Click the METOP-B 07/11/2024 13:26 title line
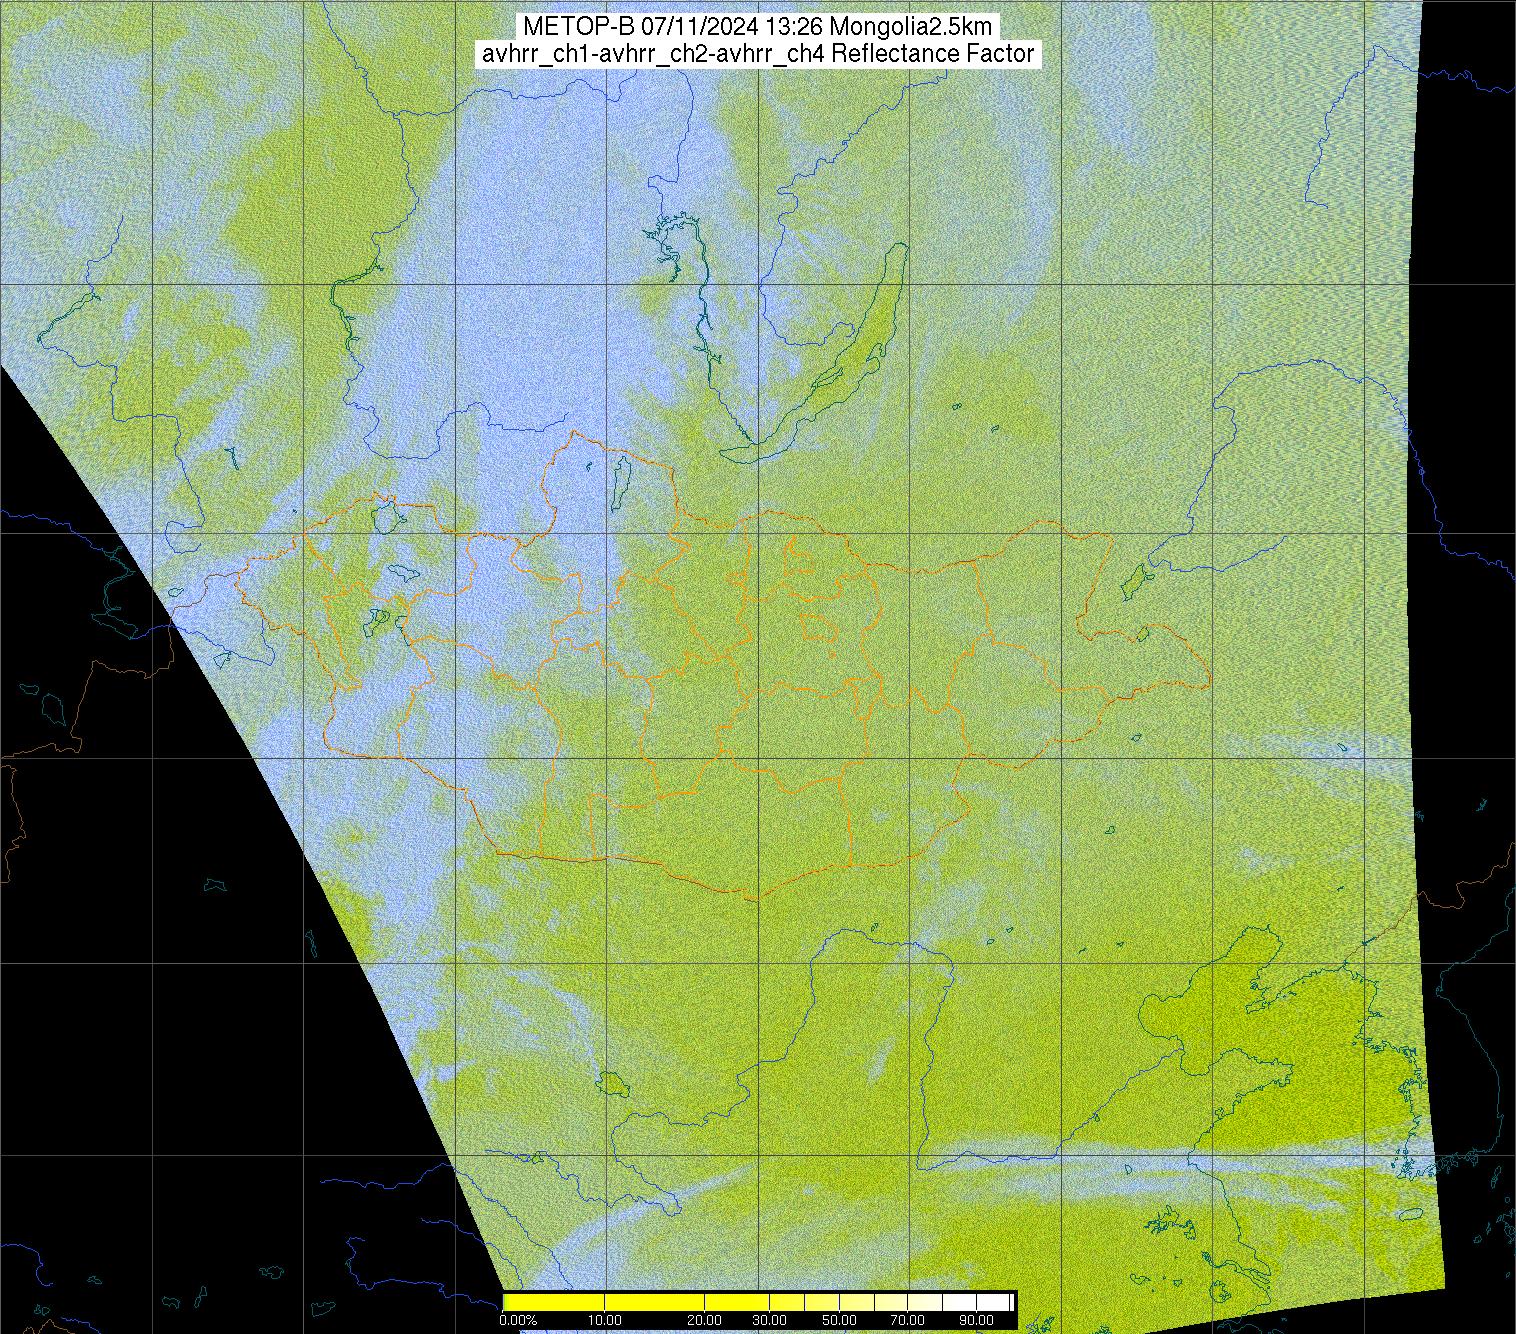This screenshot has height=1334, width=1516. point(757,26)
